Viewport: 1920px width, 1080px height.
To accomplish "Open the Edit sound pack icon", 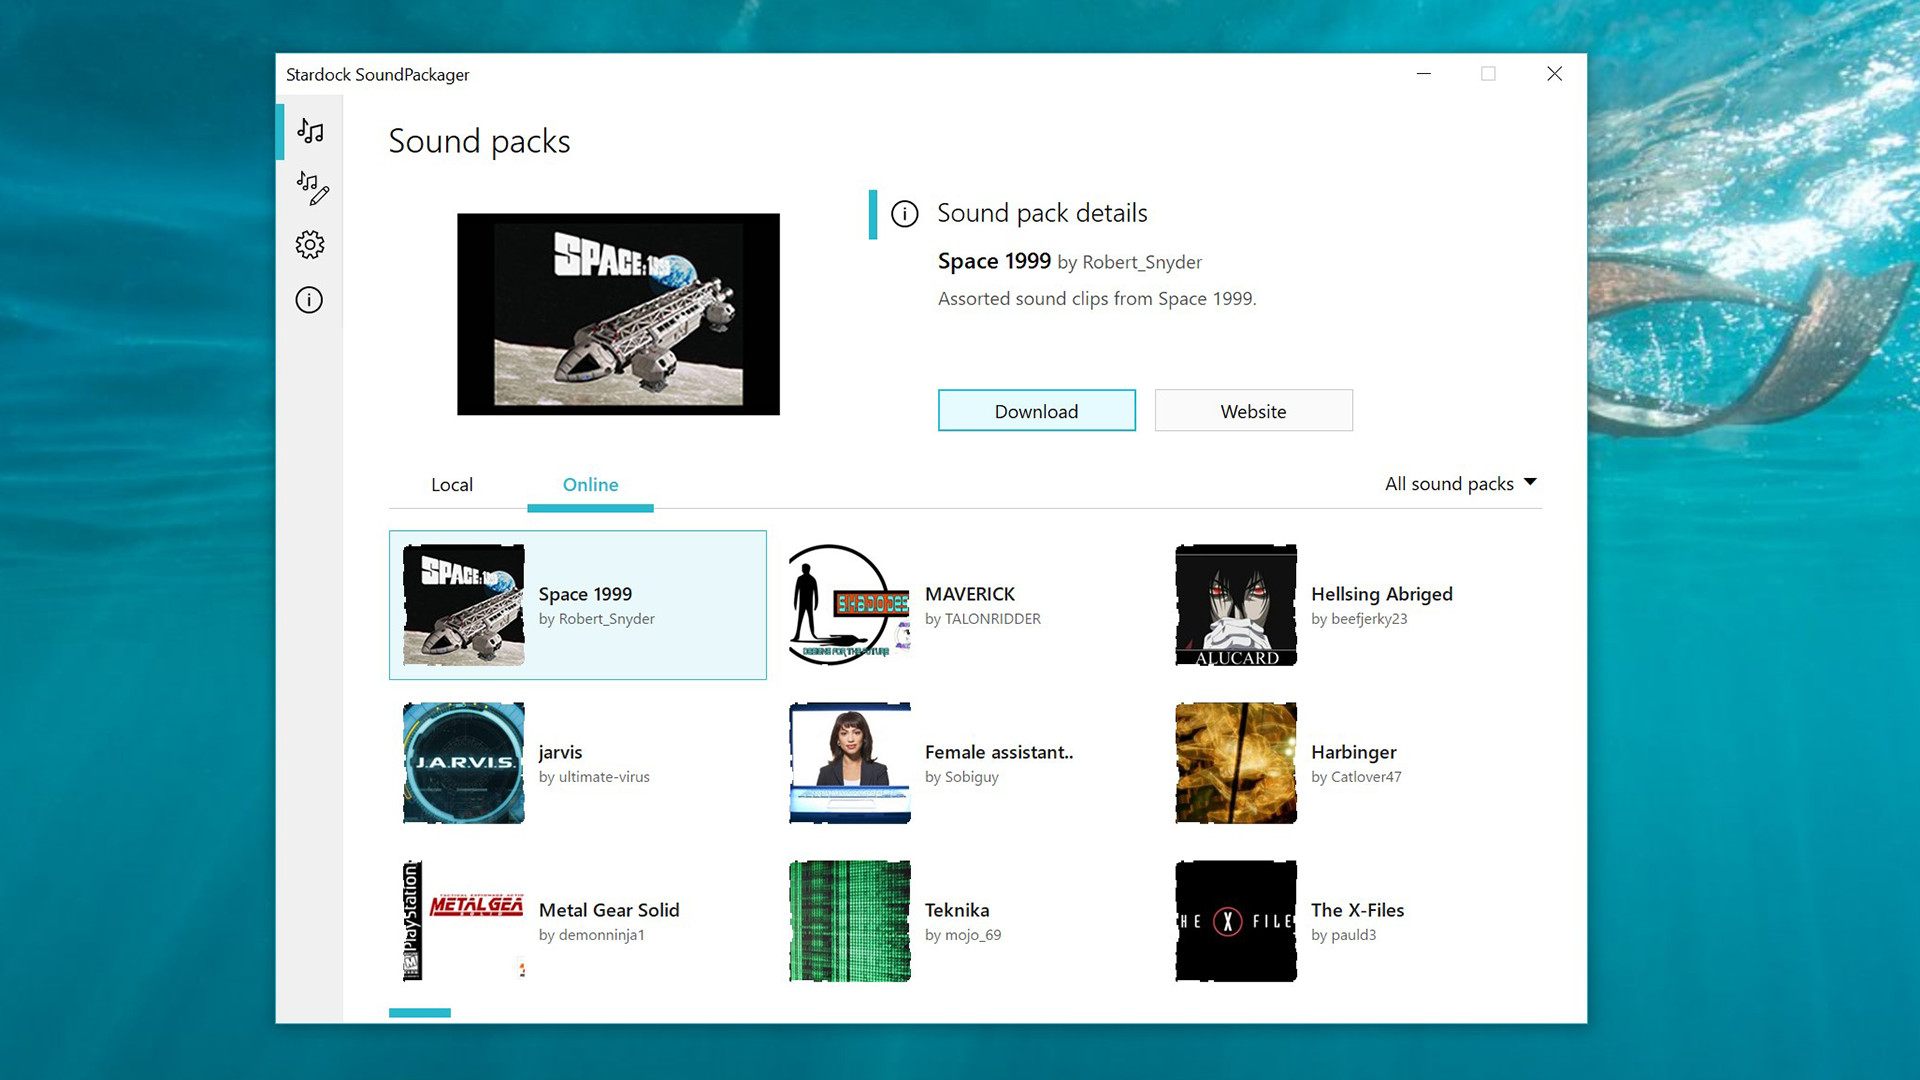I will click(x=311, y=188).
